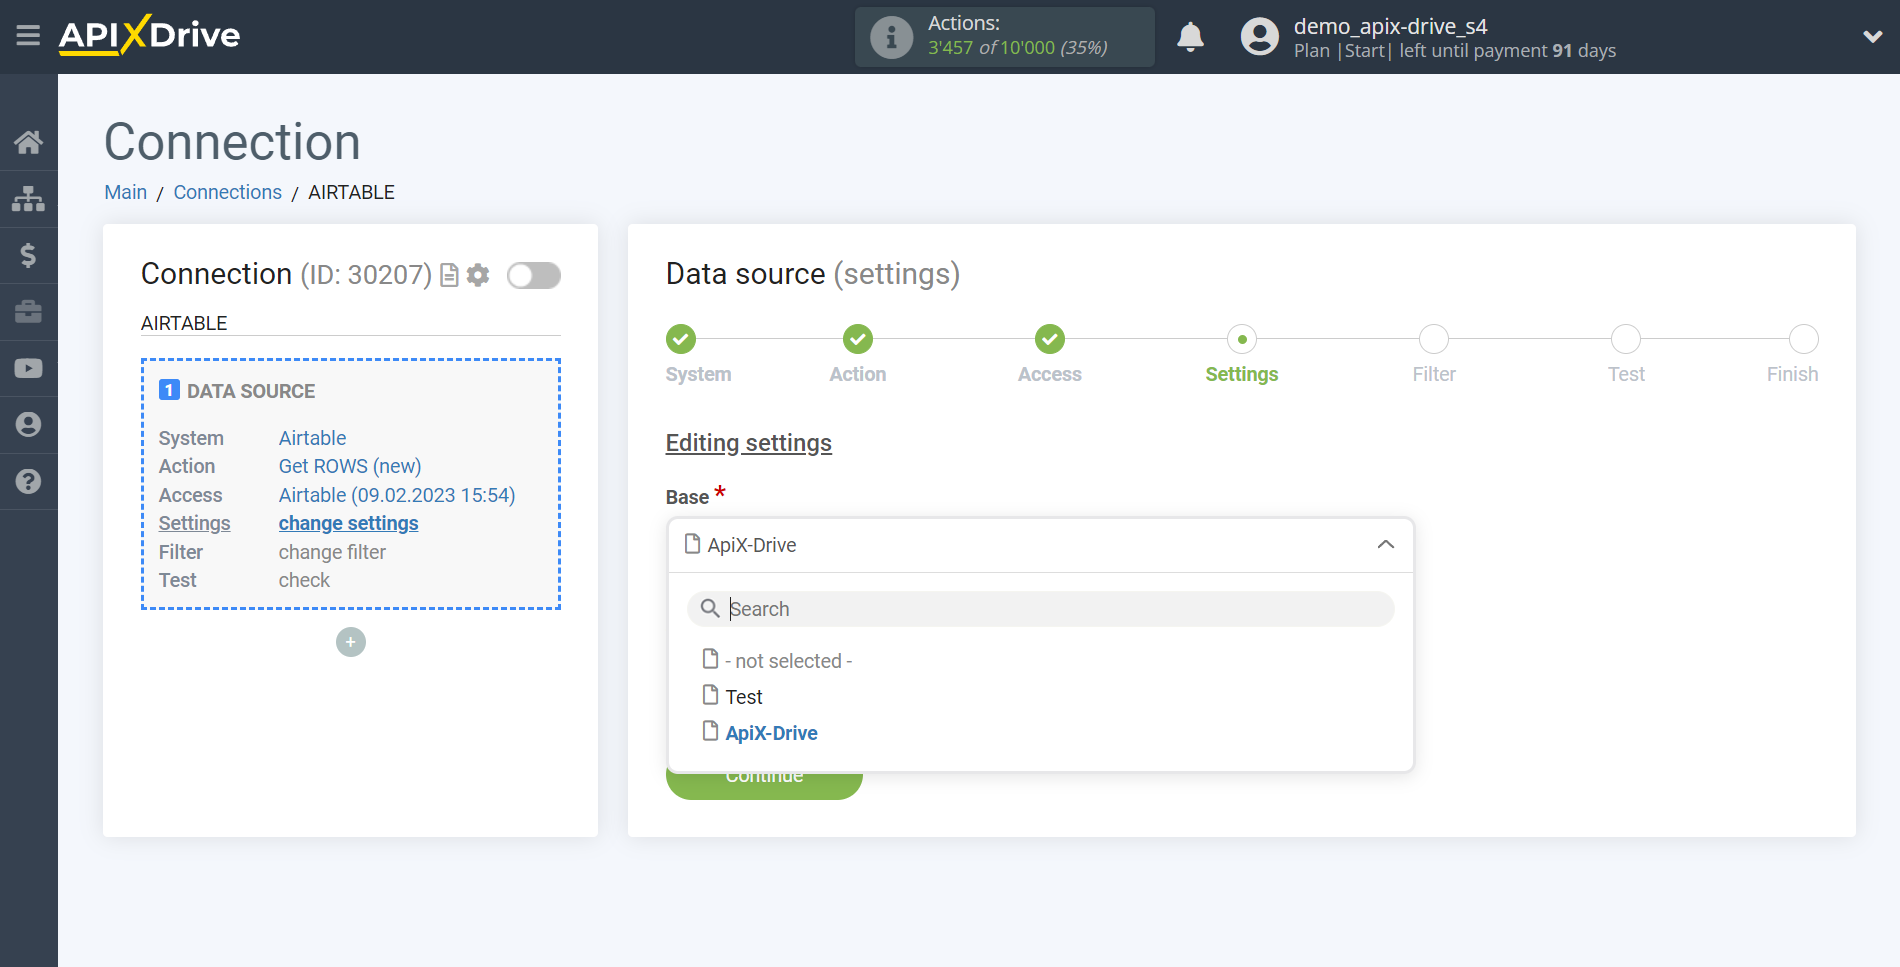This screenshot has width=1900, height=967.
Task: Click the connection document copy icon
Action: point(449,275)
